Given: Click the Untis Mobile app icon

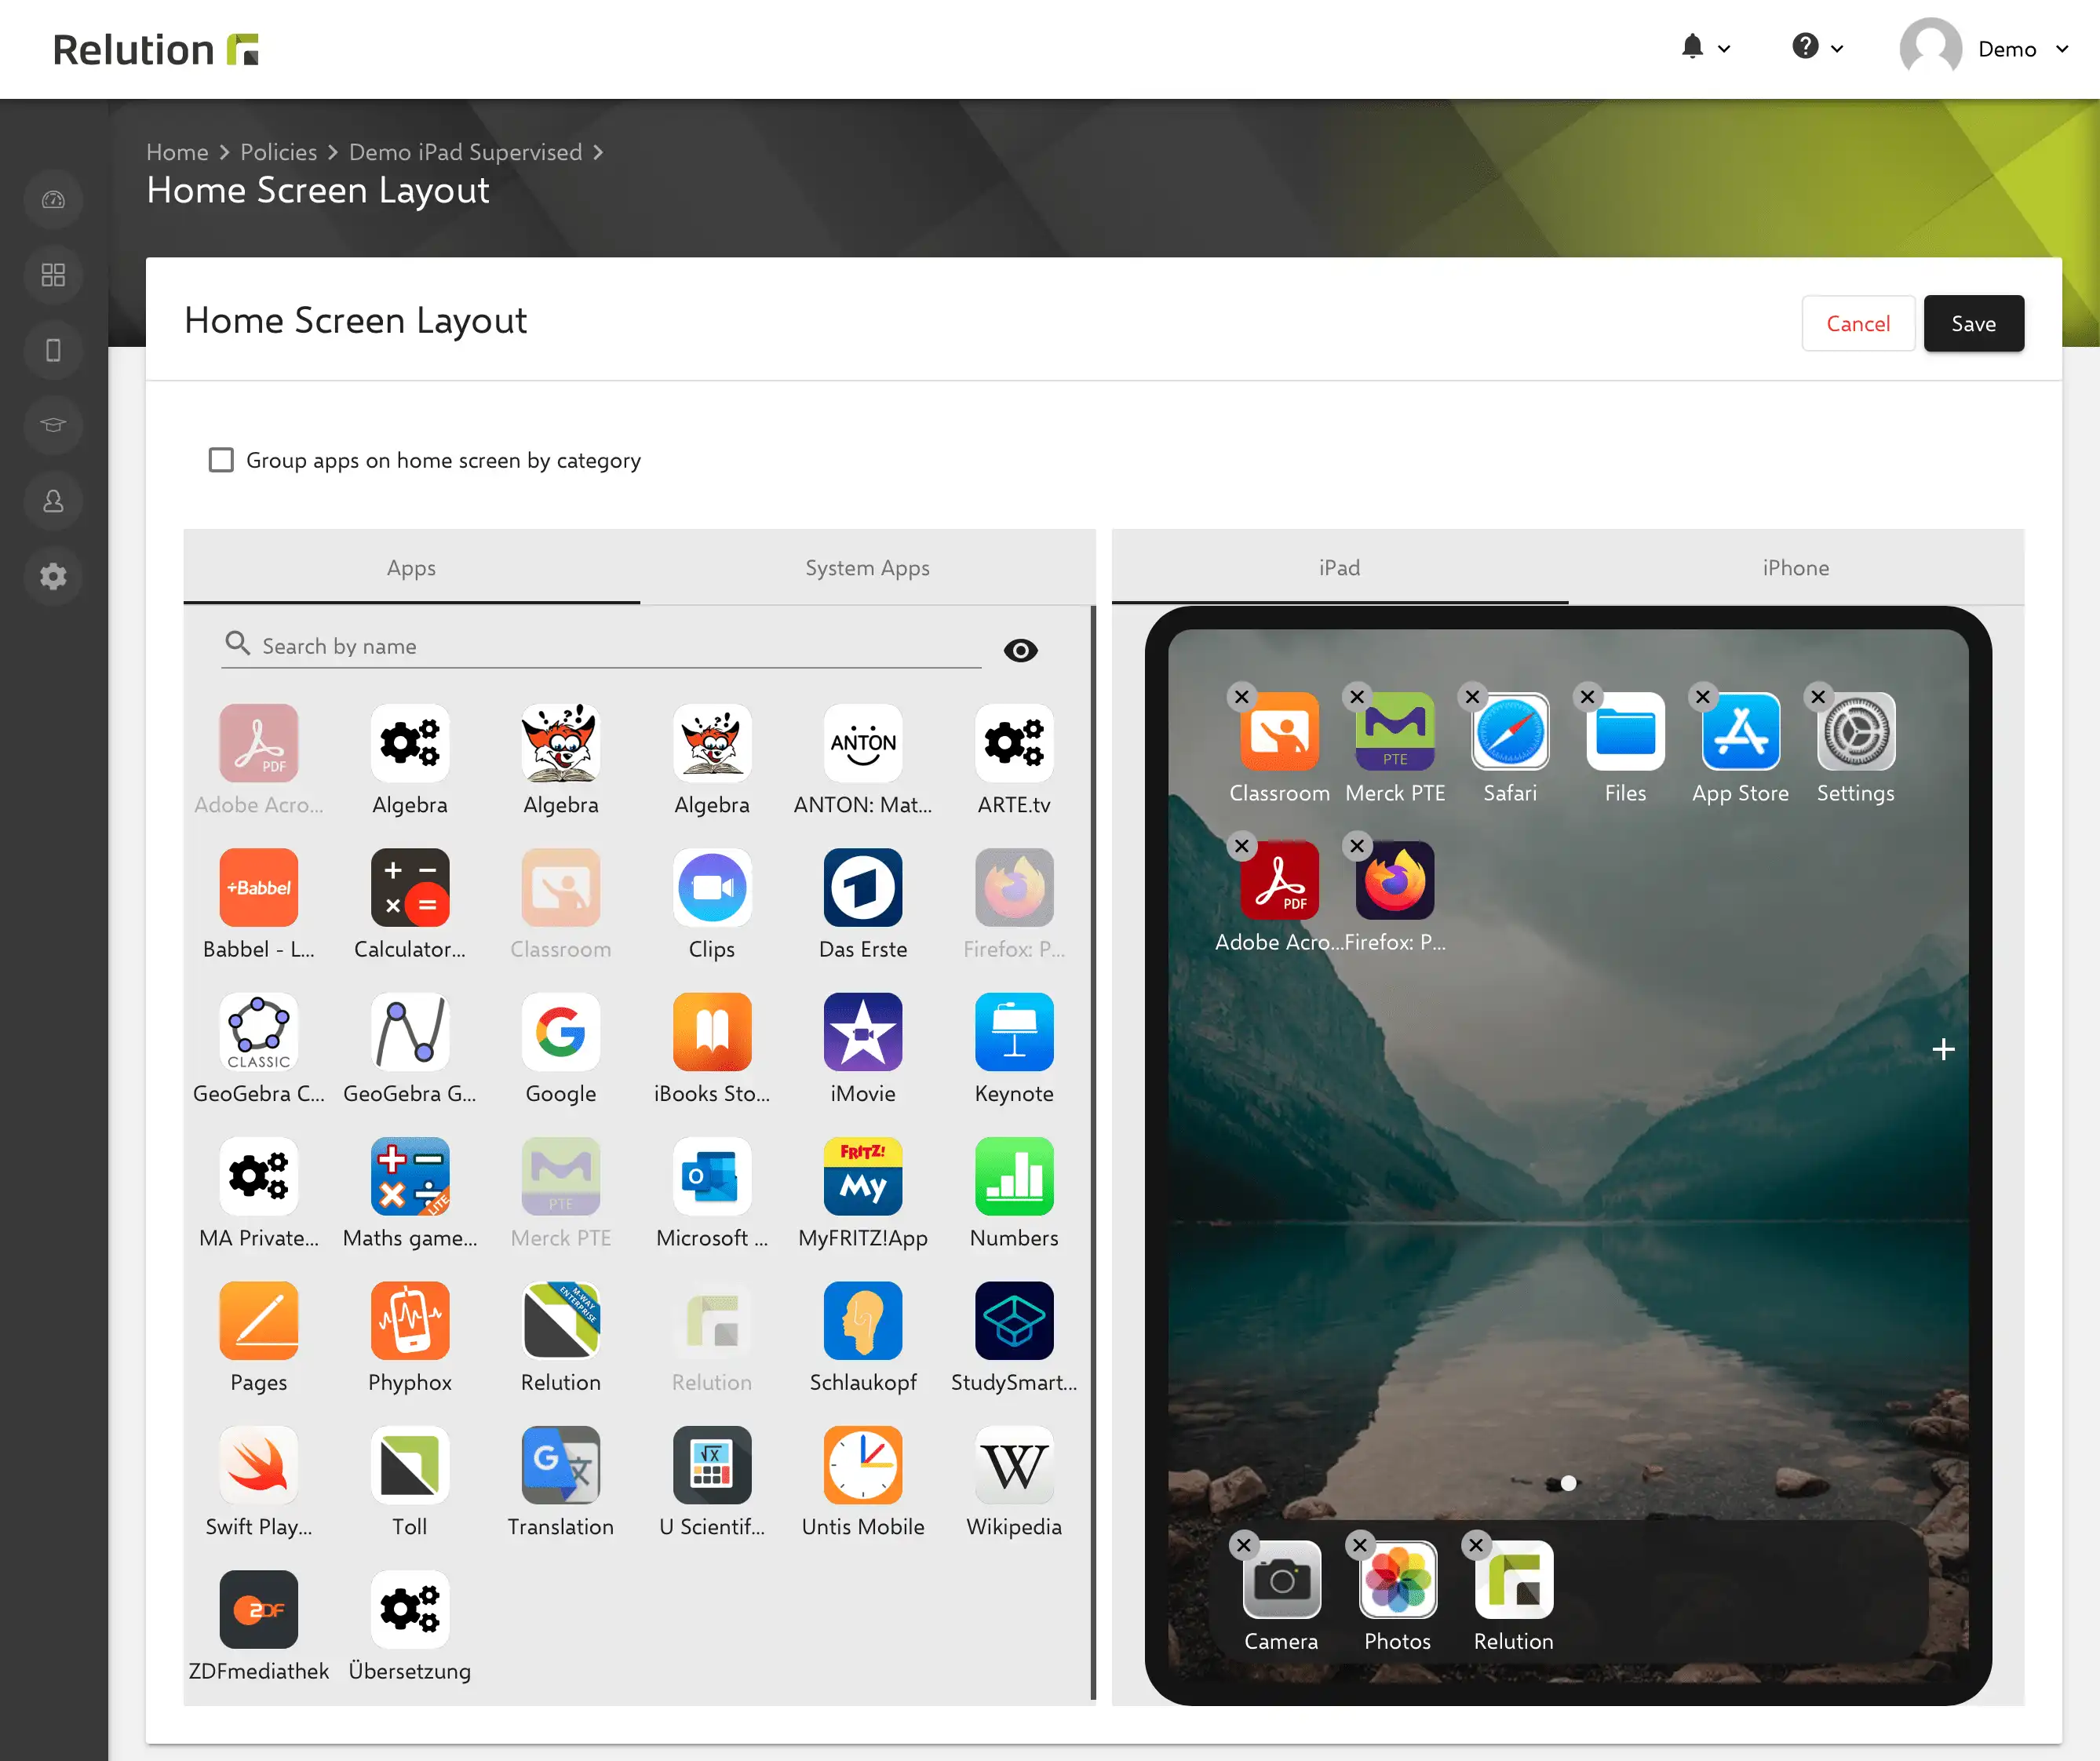Looking at the screenshot, I should click(862, 1465).
